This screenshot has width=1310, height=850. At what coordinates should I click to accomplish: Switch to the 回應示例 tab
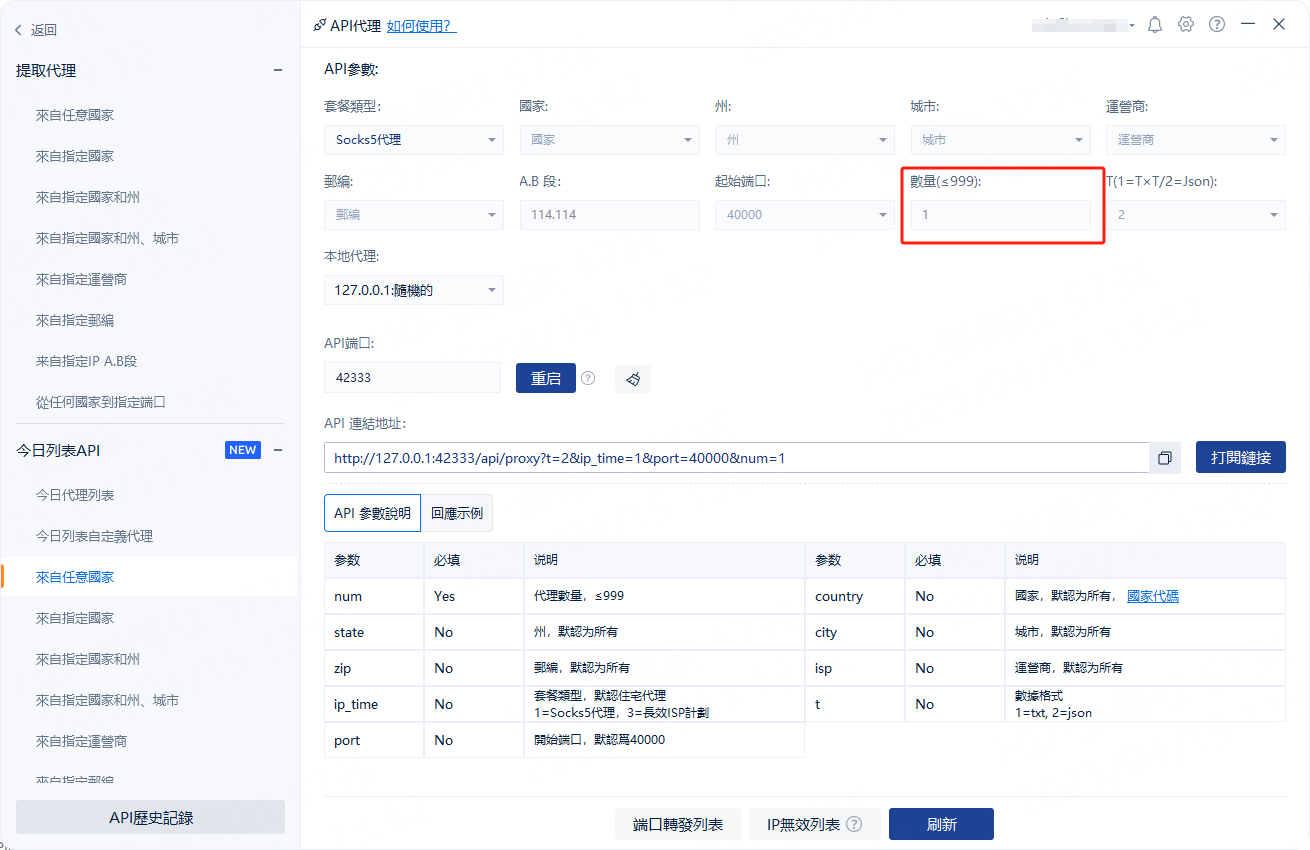coord(457,513)
